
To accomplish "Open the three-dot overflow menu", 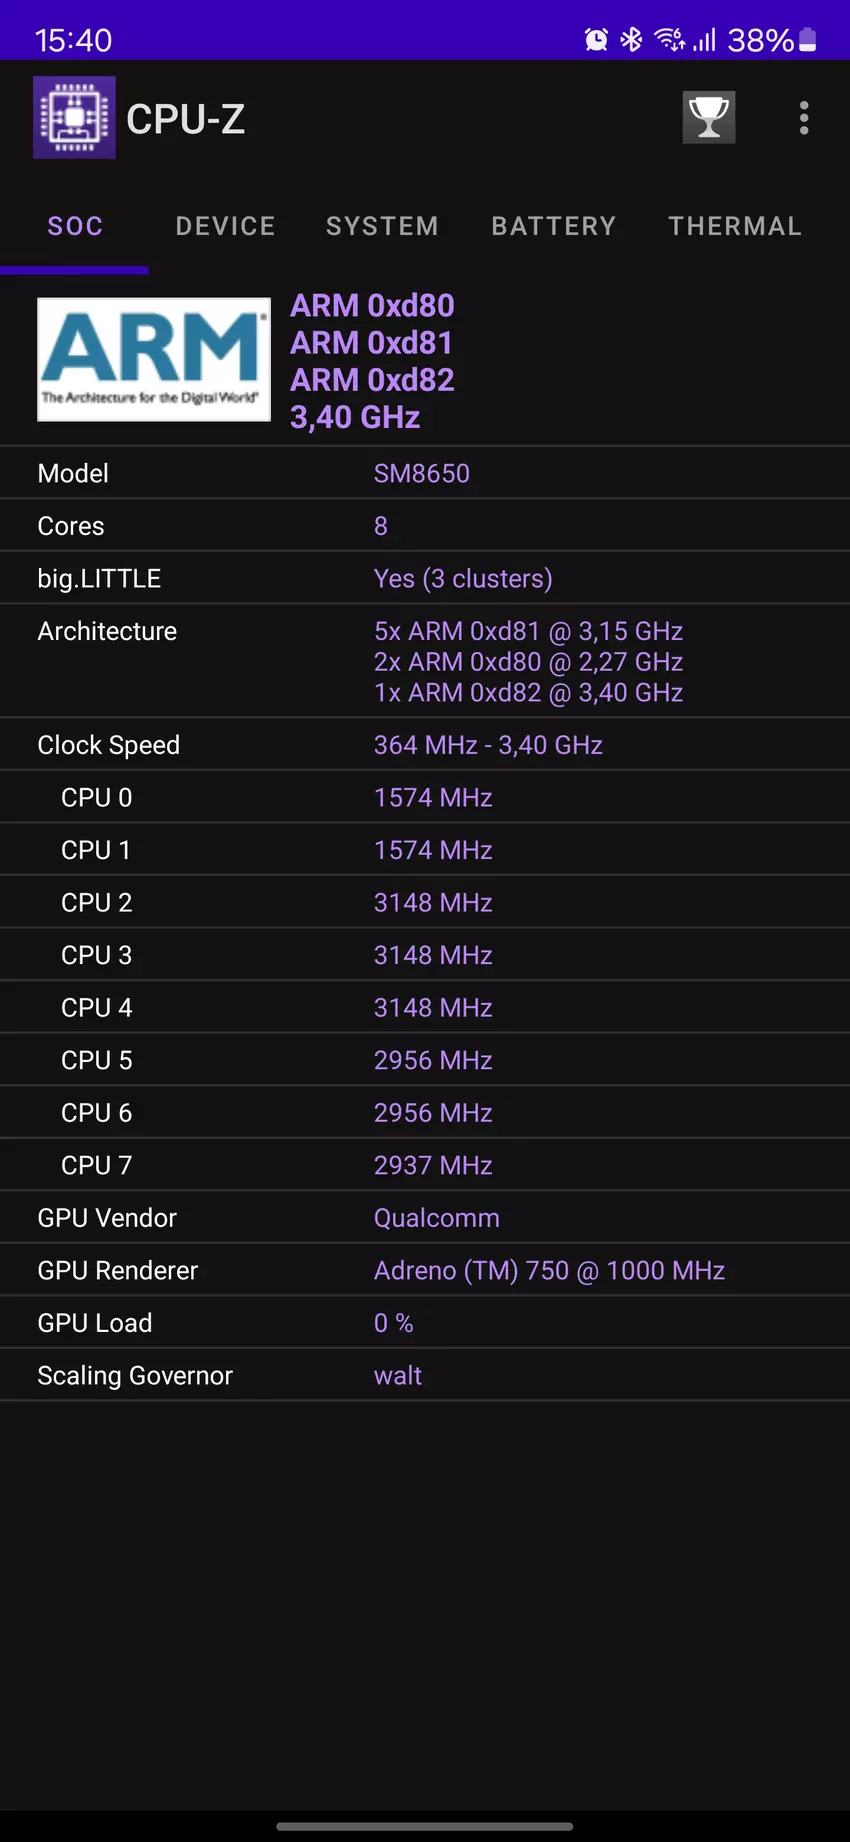I will point(804,118).
